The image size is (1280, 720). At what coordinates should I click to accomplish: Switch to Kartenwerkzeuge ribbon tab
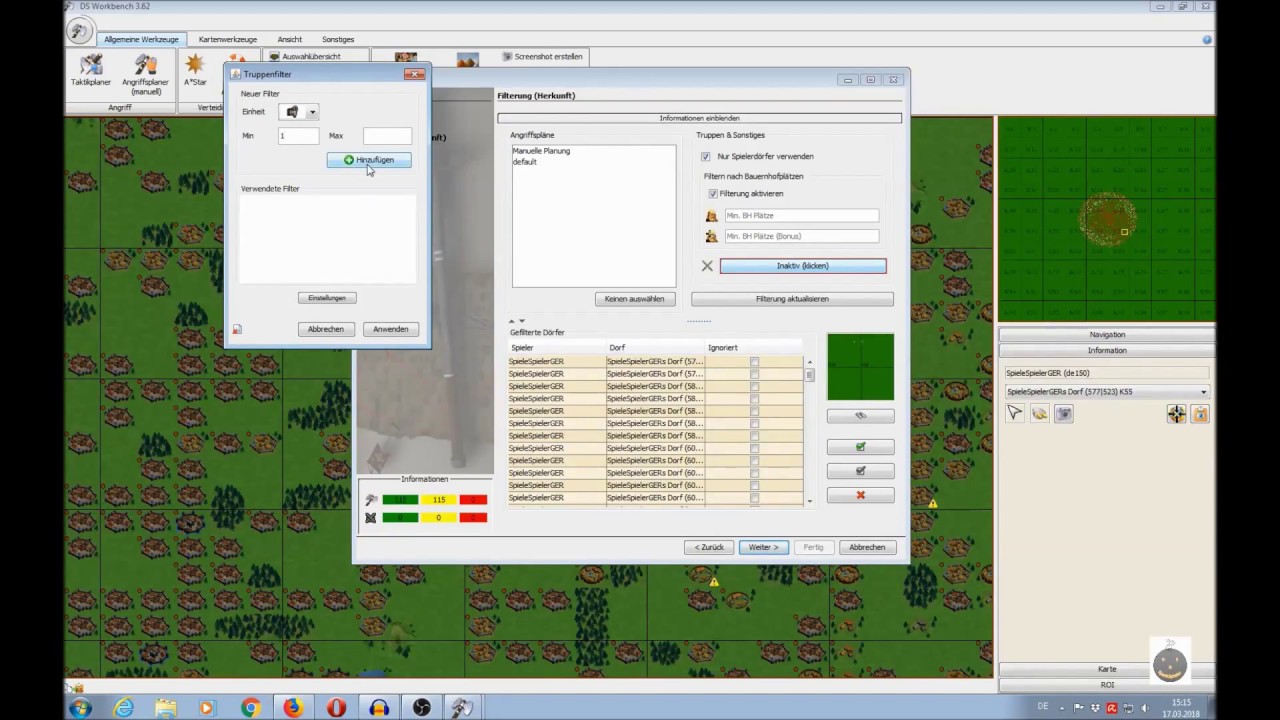pyautogui.click(x=228, y=39)
